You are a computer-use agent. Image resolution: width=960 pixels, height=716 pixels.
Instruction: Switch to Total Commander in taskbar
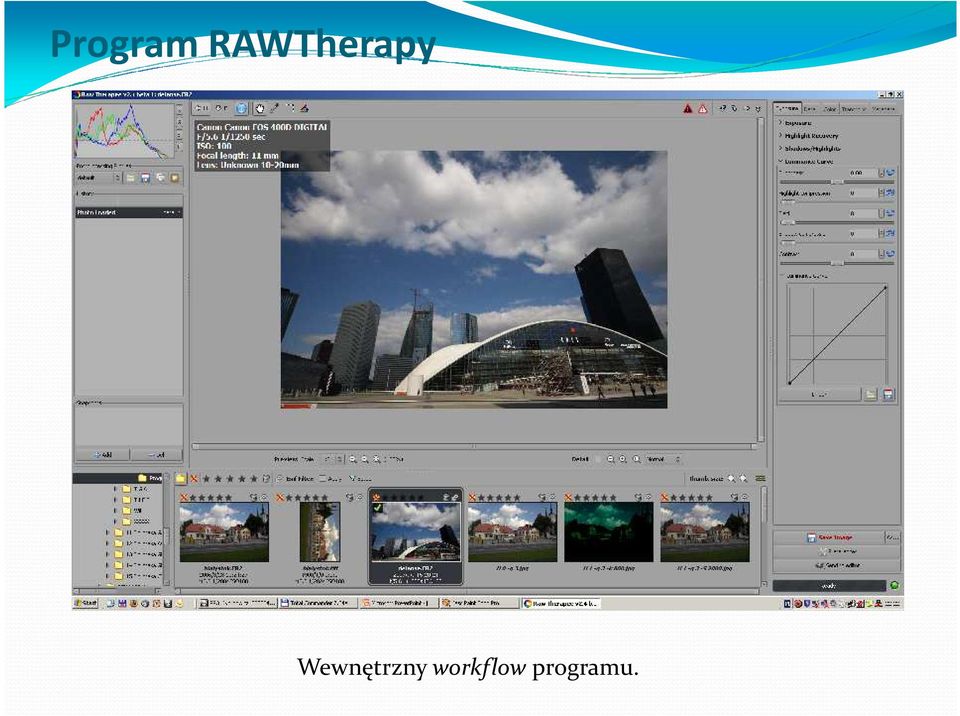click(317, 603)
